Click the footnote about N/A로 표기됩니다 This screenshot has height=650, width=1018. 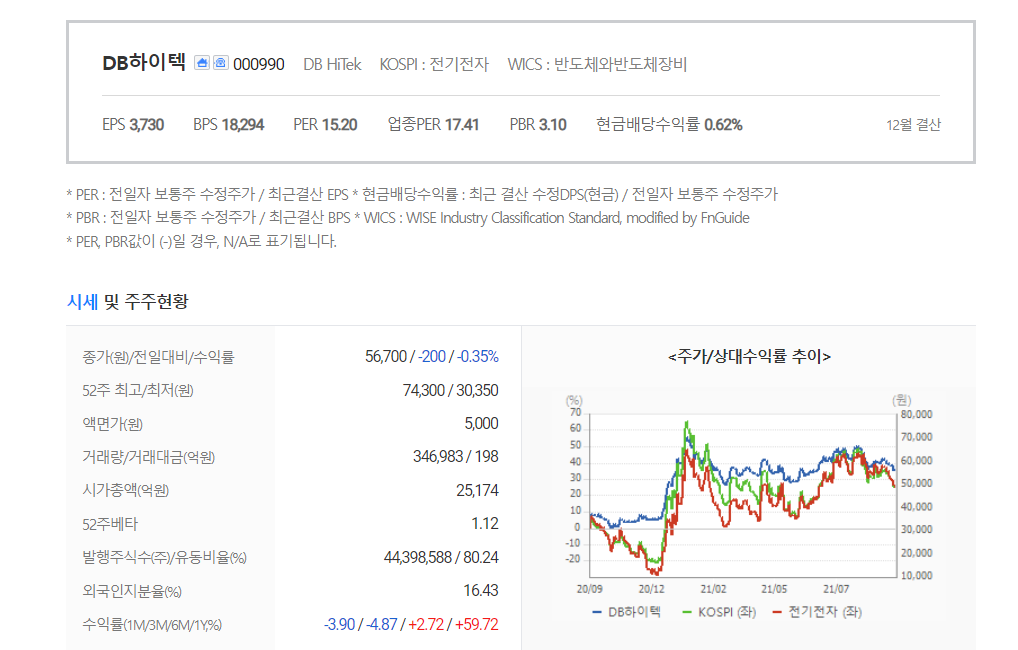202,241
